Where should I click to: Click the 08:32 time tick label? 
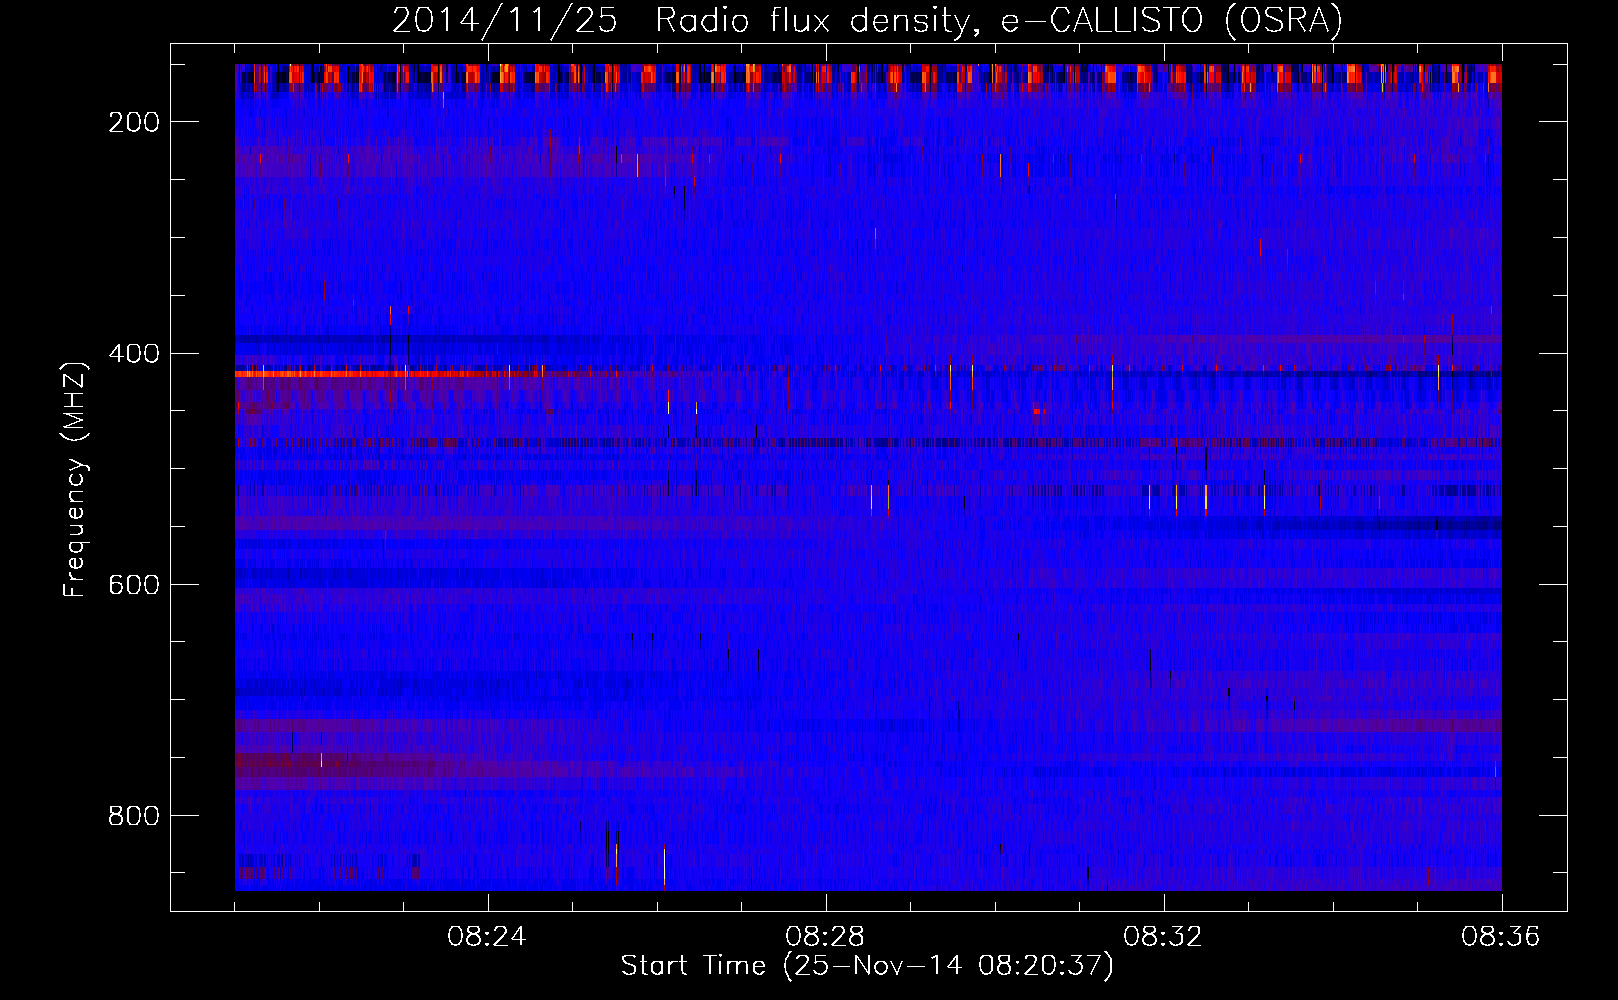pos(1163,937)
